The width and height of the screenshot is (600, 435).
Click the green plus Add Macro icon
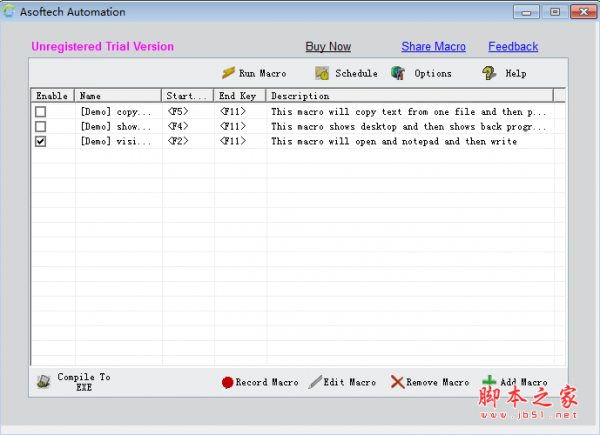tap(489, 380)
